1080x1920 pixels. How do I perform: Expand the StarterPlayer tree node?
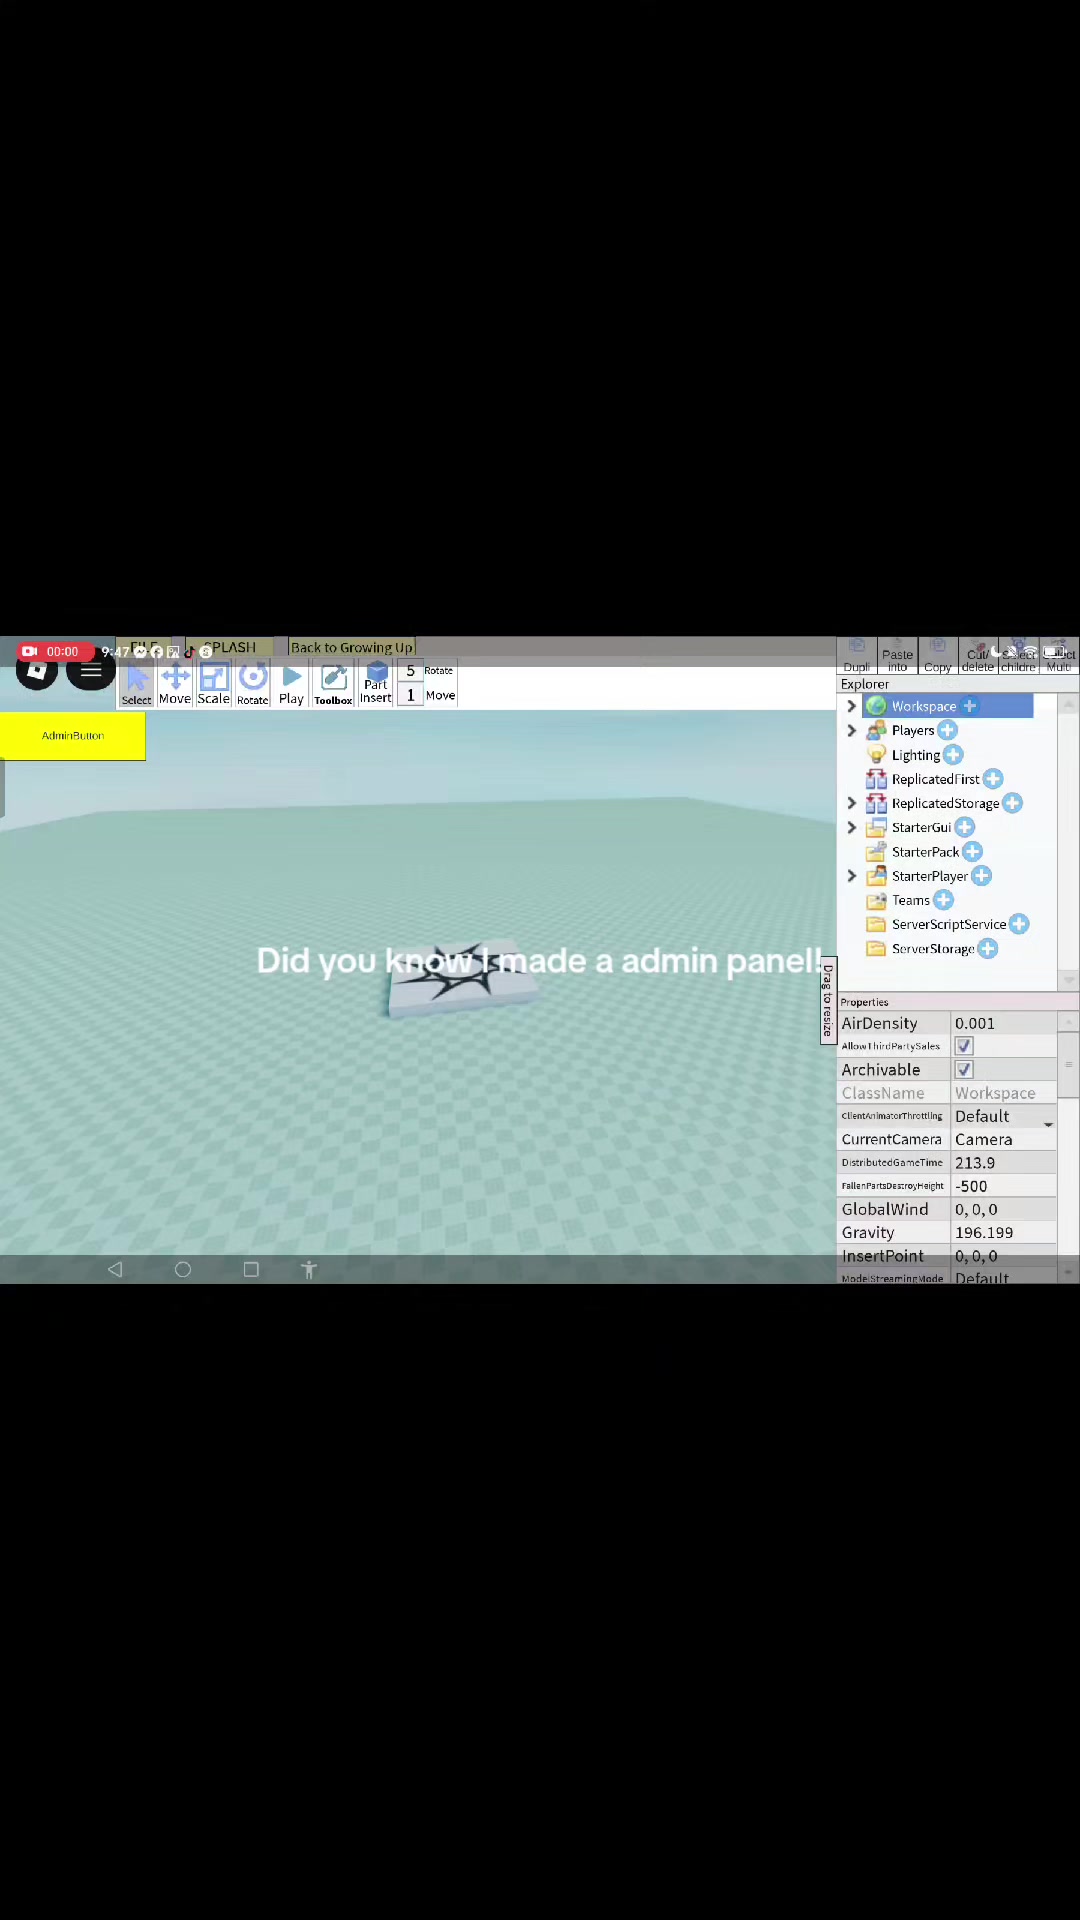click(852, 876)
